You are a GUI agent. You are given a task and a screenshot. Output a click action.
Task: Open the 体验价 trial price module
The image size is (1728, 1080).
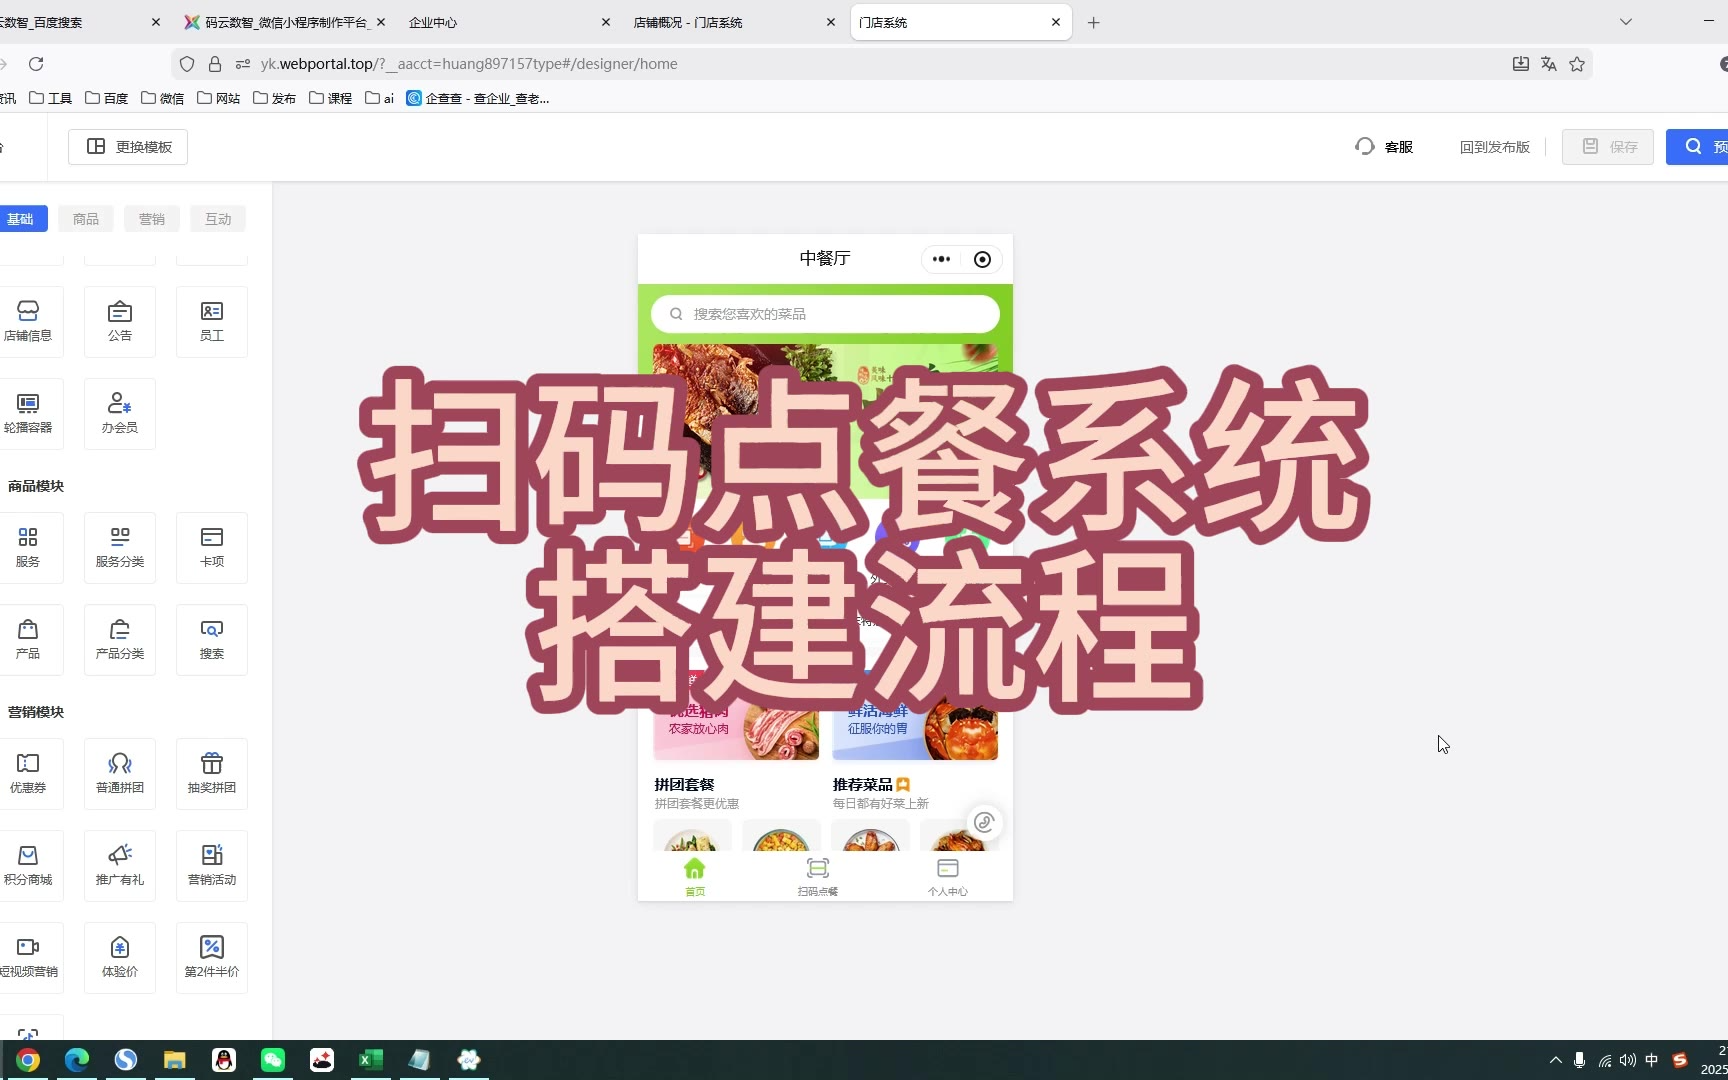point(120,957)
